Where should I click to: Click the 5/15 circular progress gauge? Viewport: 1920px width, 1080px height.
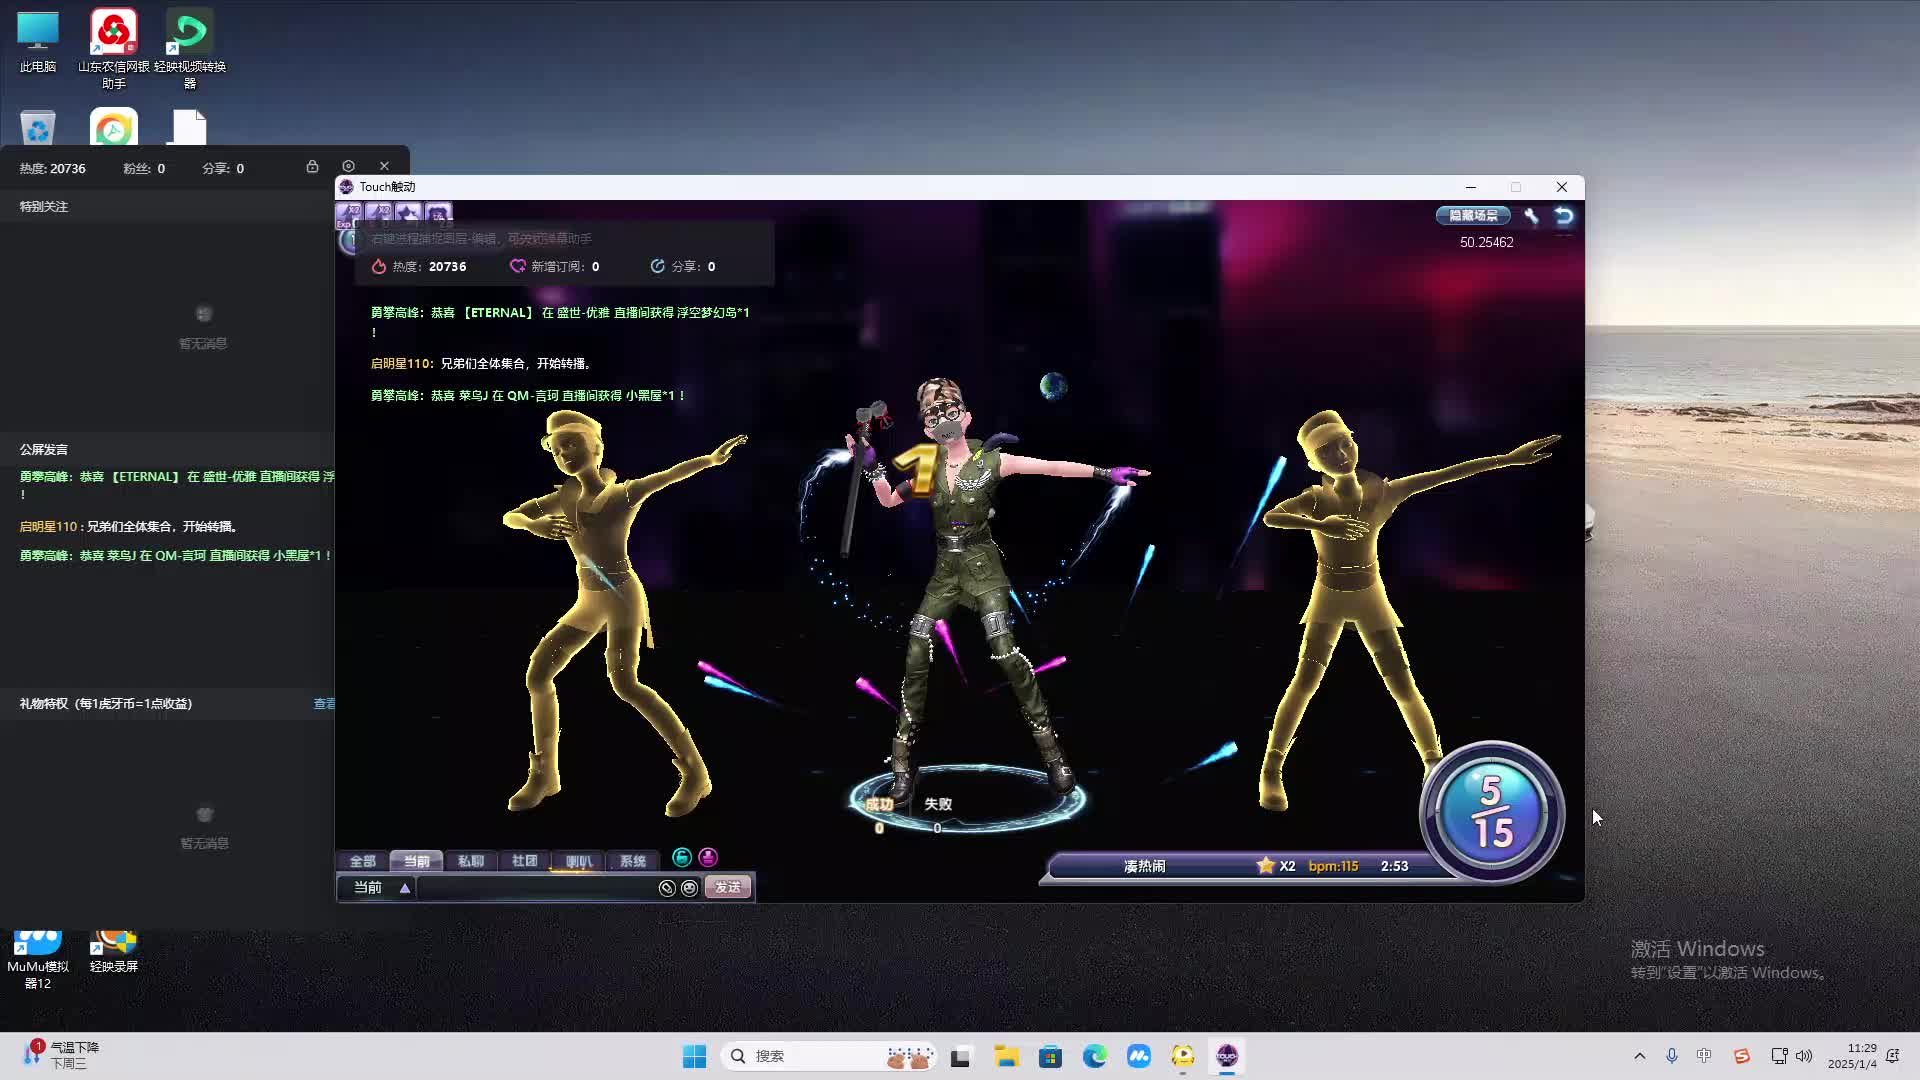[x=1491, y=812]
